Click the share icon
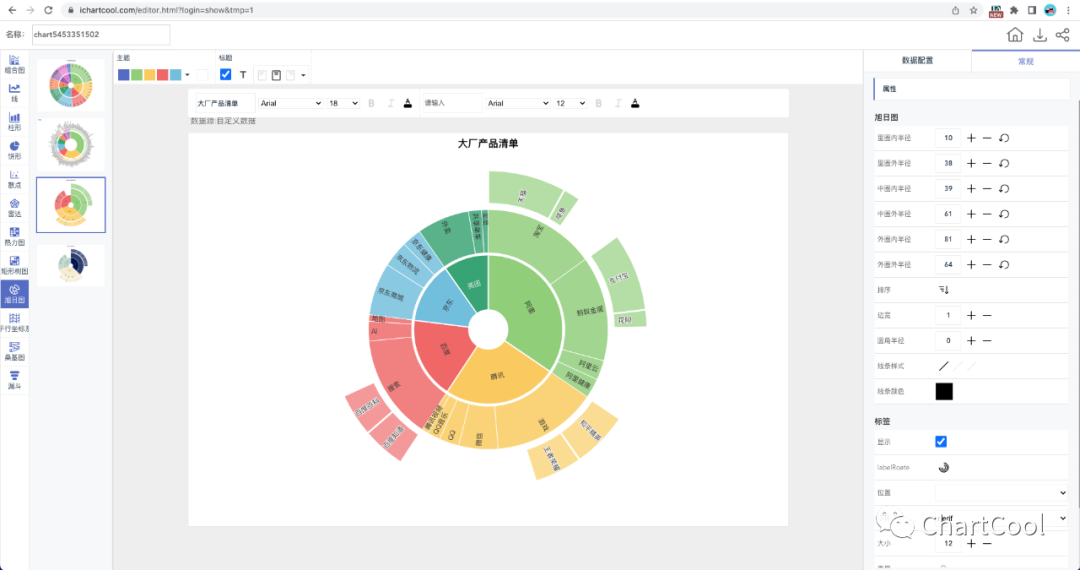 coord(1062,35)
